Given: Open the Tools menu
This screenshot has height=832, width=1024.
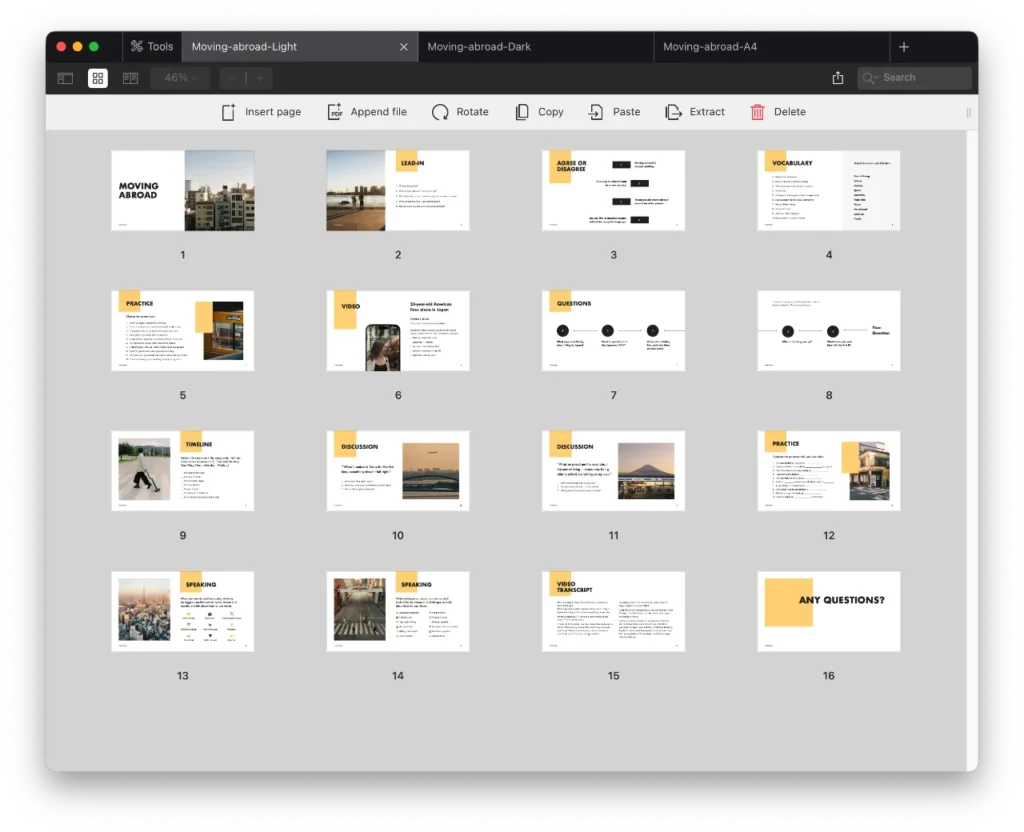Looking at the screenshot, I should click(152, 46).
